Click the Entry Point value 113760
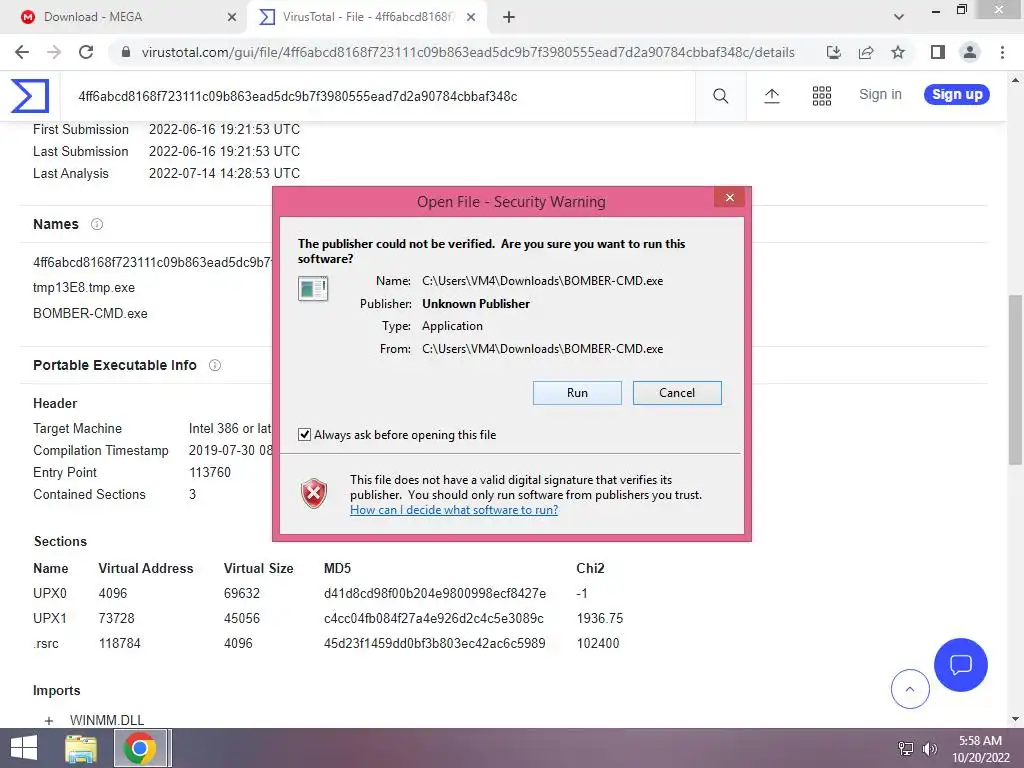The width and height of the screenshot is (1024, 768). (x=210, y=473)
